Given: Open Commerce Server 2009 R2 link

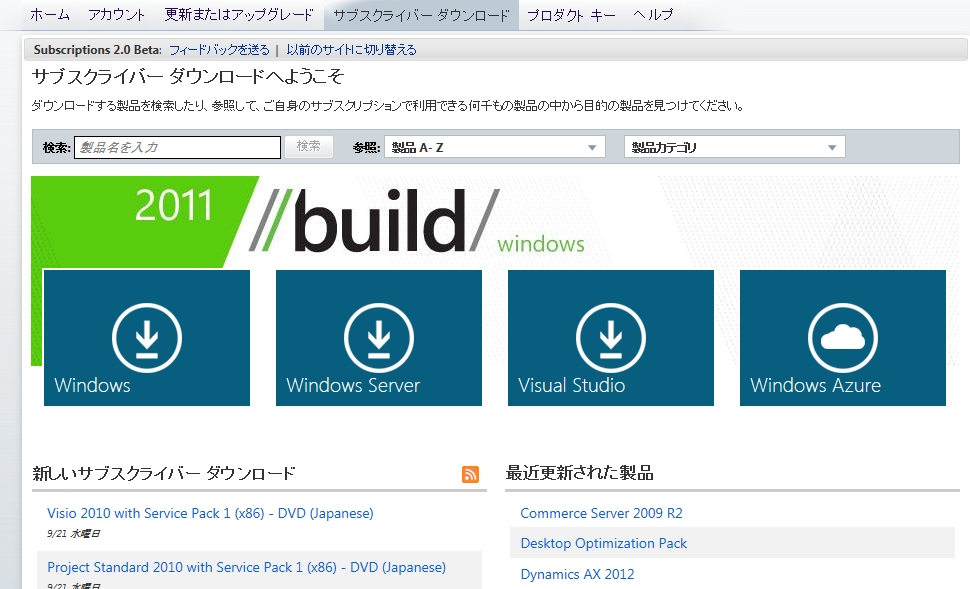Looking at the screenshot, I should pos(601,513).
